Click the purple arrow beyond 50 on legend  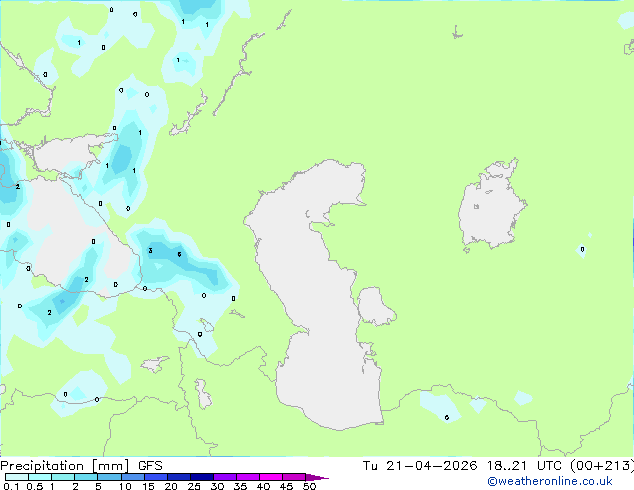coord(317,477)
